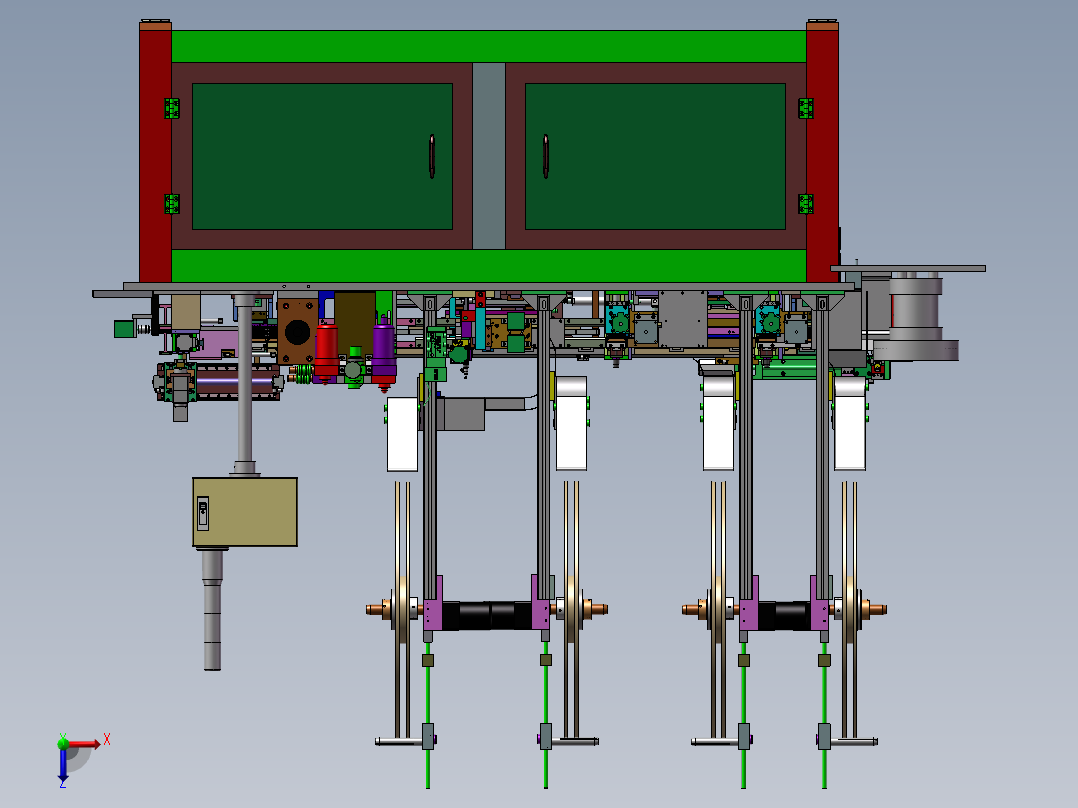Pick the gray center divider between cabinet doors

click(x=489, y=156)
